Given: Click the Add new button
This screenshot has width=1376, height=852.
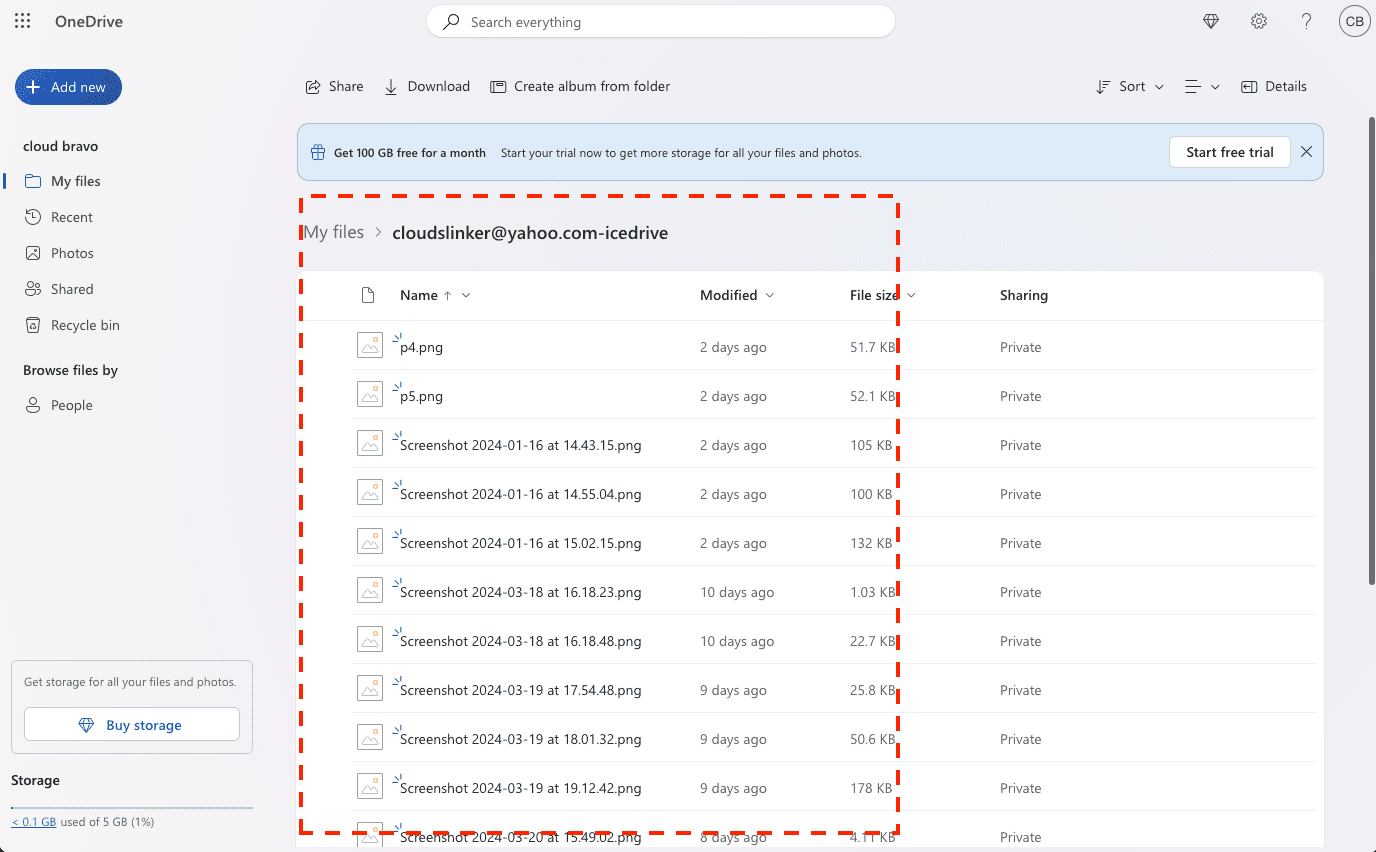Looking at the screenshot, I should [x=68, y=87].
